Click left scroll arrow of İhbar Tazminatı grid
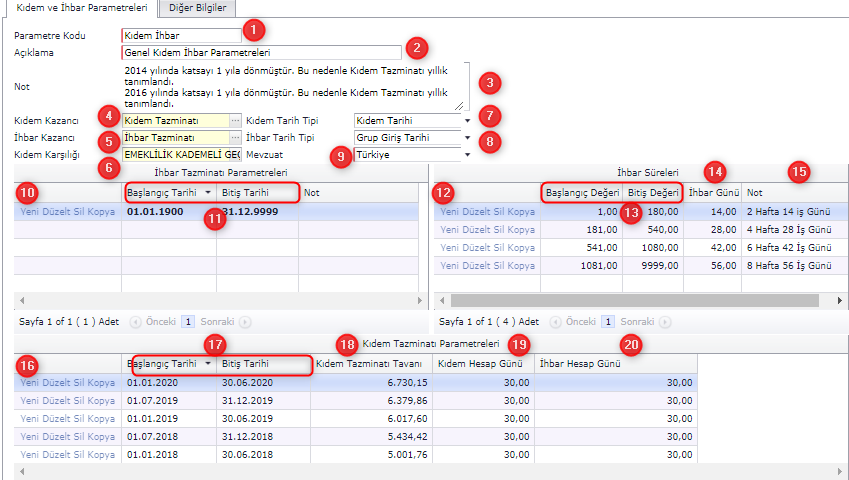 22,300
